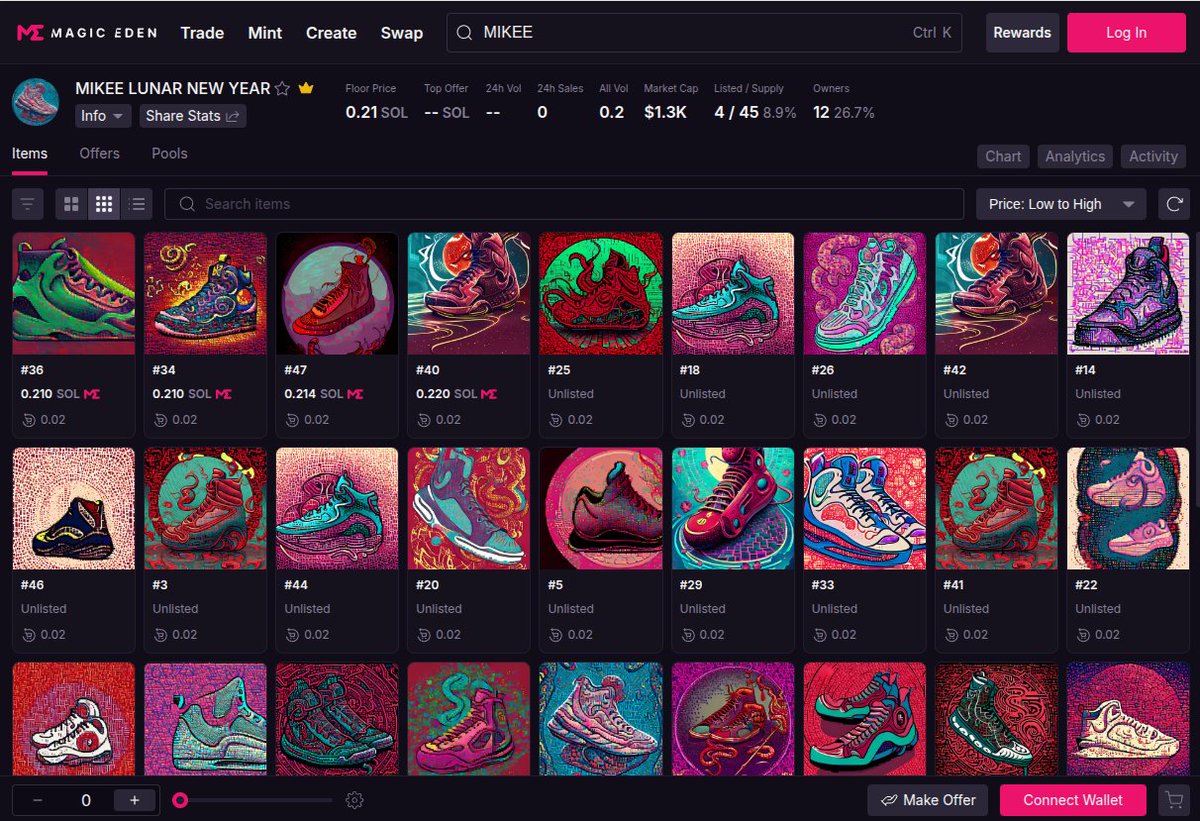Click the ME marketplace icon on #36
This screenshot has height=821, width=1200.
click(x=91, y=394)
